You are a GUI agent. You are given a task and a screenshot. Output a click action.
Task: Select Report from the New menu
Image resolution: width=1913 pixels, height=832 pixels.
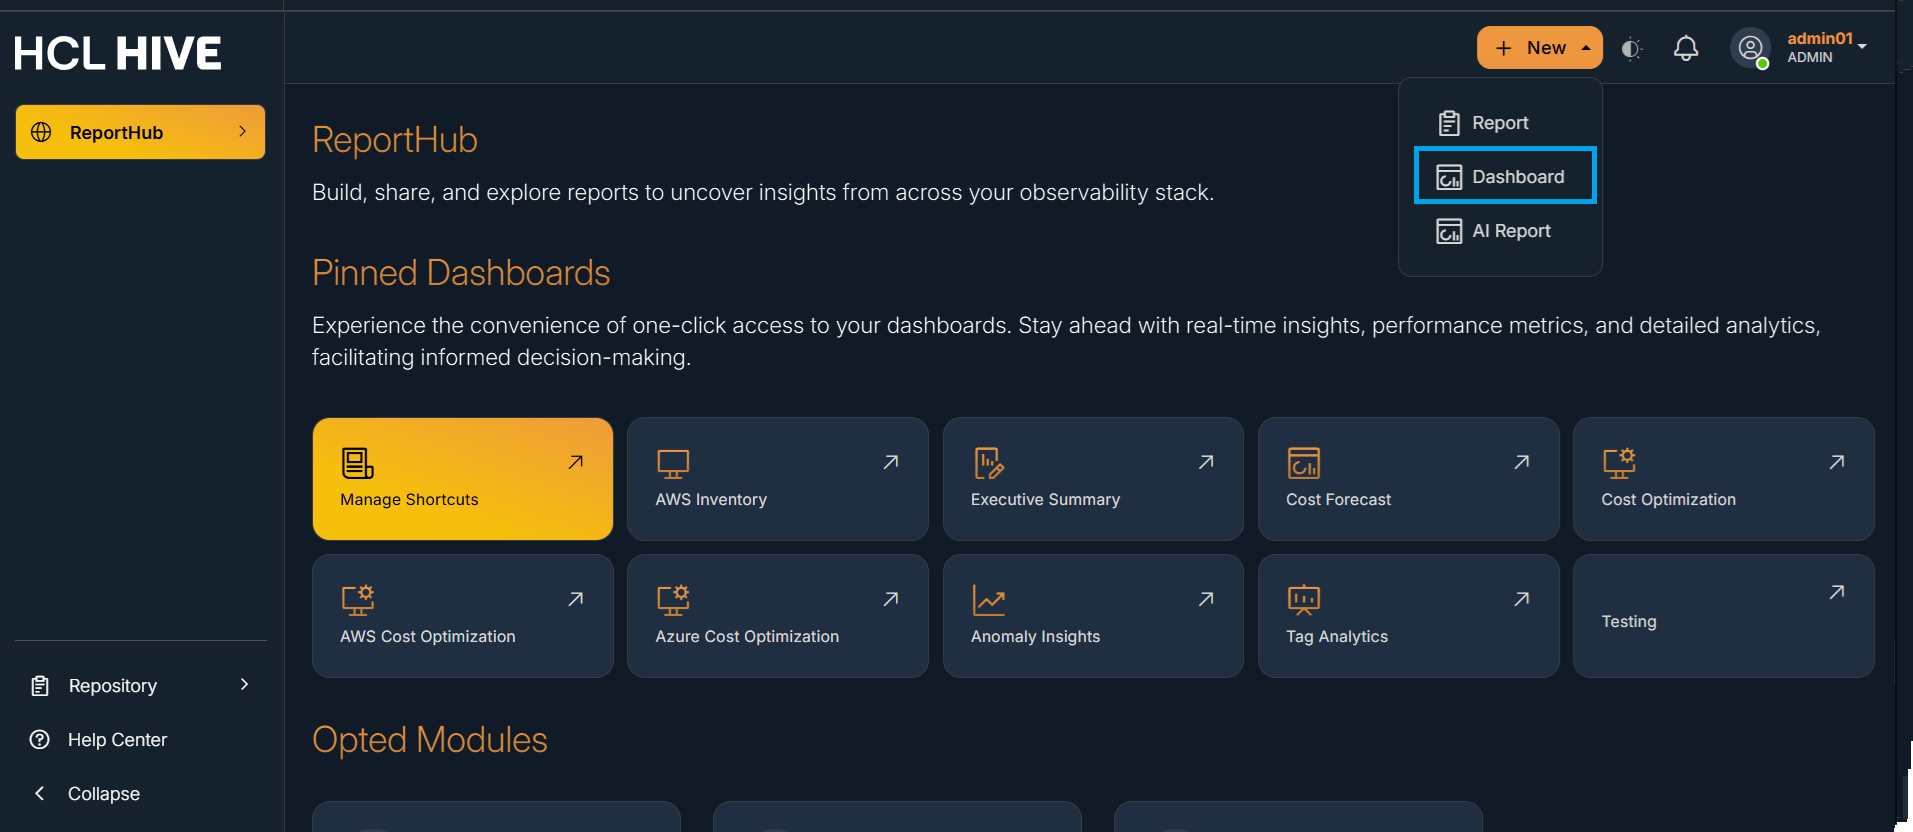point(1499,123)
